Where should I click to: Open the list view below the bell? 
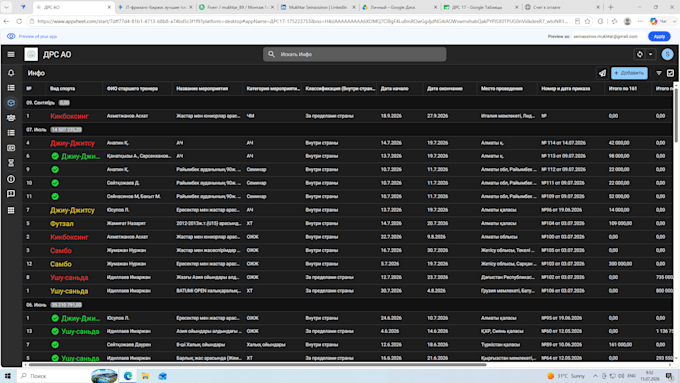pos(11,88)
